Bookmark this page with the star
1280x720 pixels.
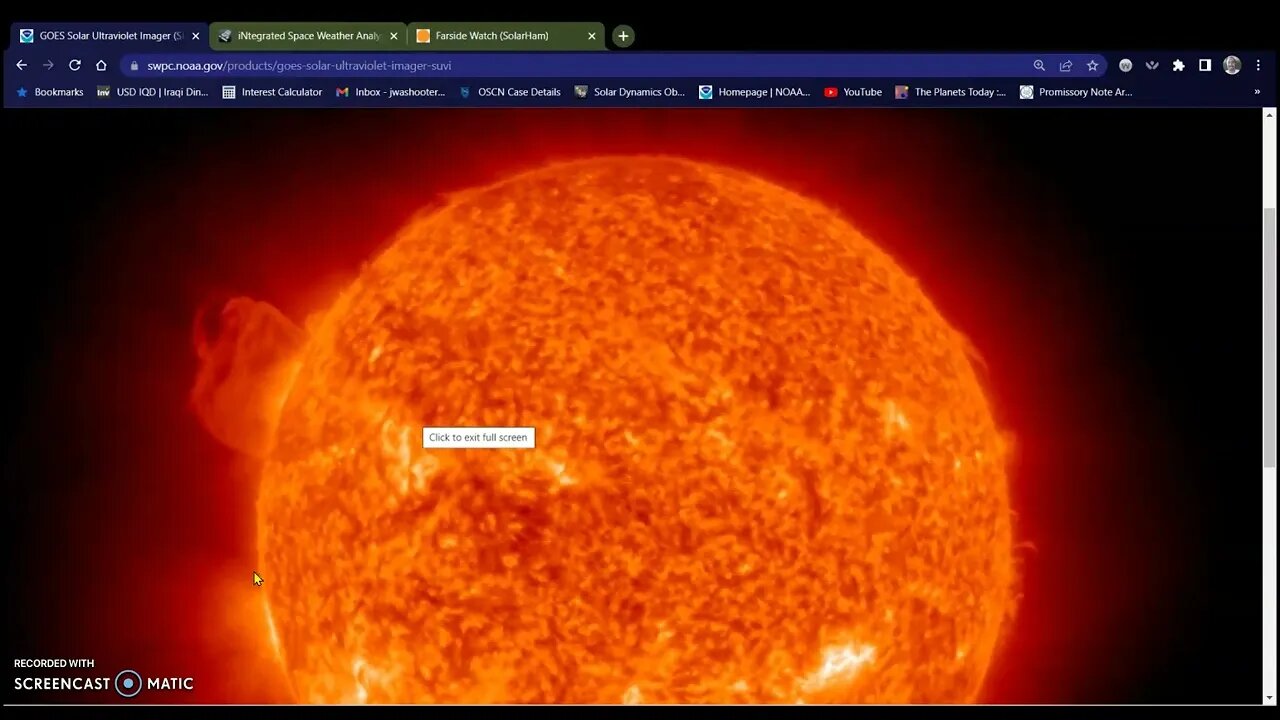[1092, 65]
